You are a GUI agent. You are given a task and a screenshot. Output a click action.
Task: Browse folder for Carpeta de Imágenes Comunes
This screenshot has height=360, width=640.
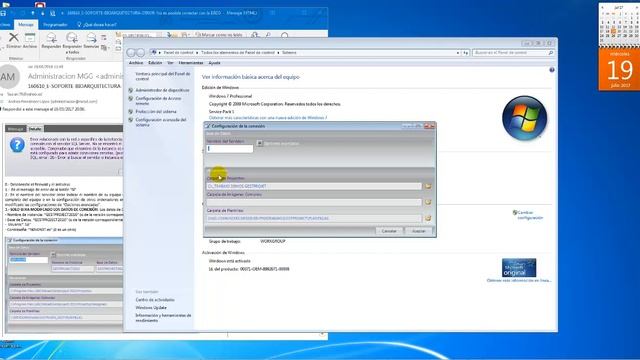(x=428, y=202)
